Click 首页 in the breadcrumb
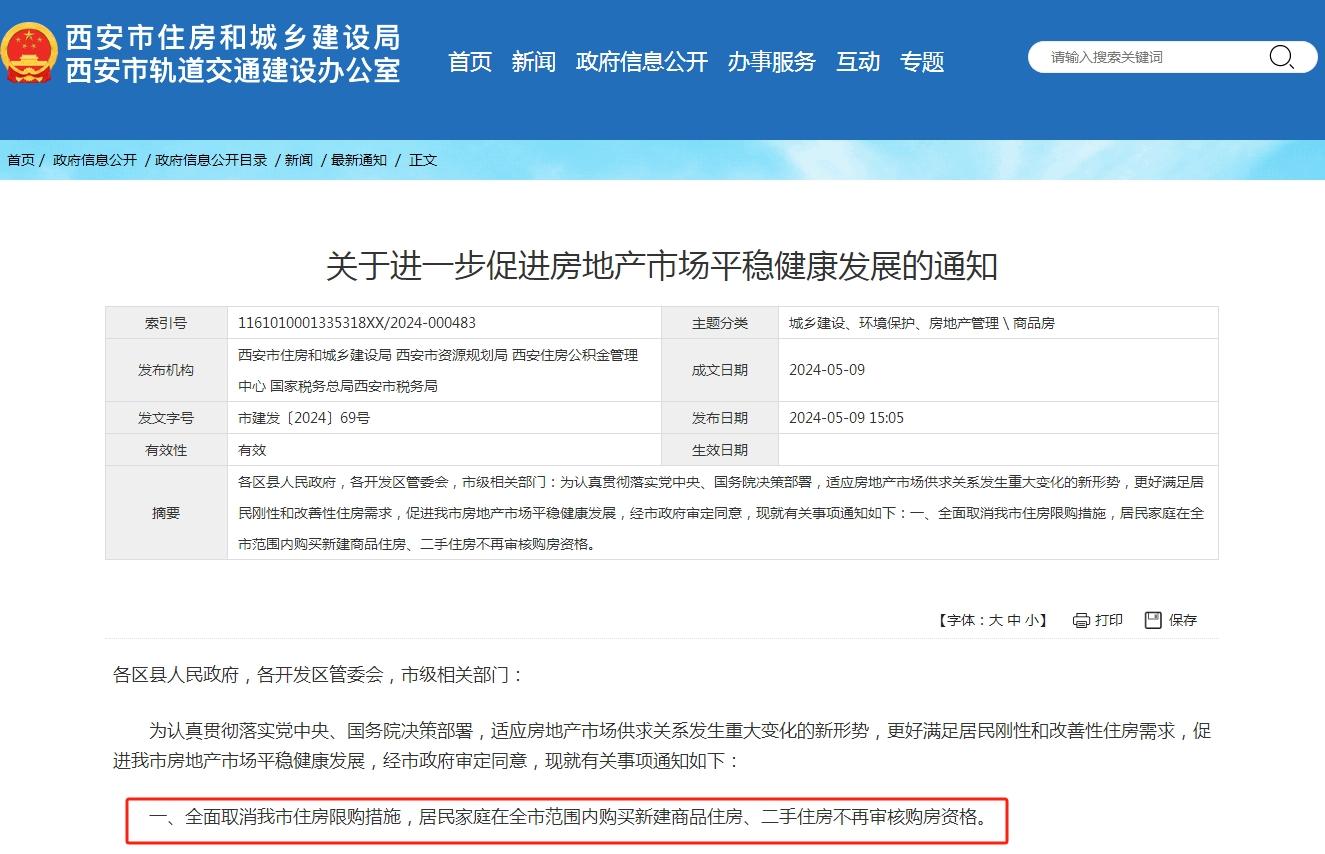Viewport: 1325px width, 854px height. click(x=21, y=160)
